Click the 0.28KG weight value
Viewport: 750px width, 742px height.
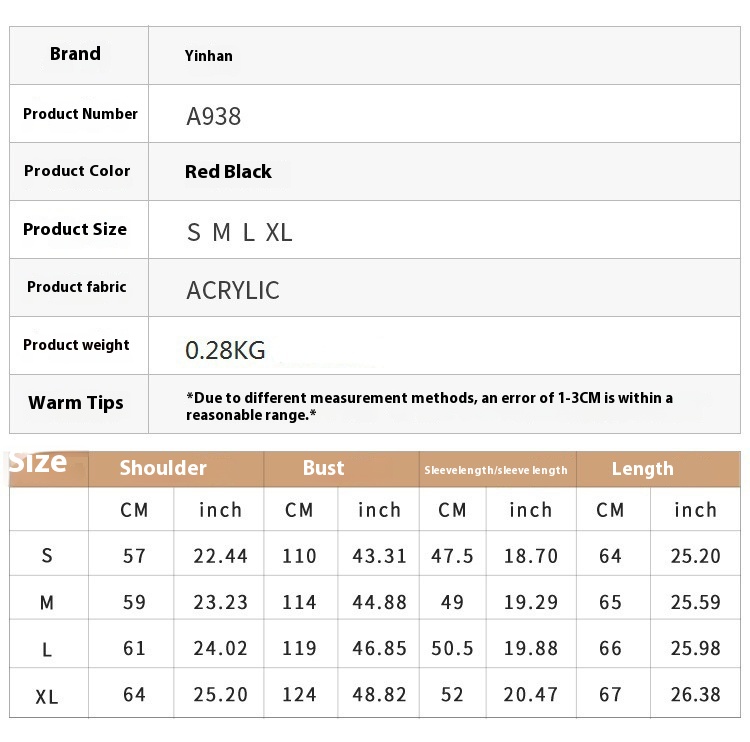point(225,350)
